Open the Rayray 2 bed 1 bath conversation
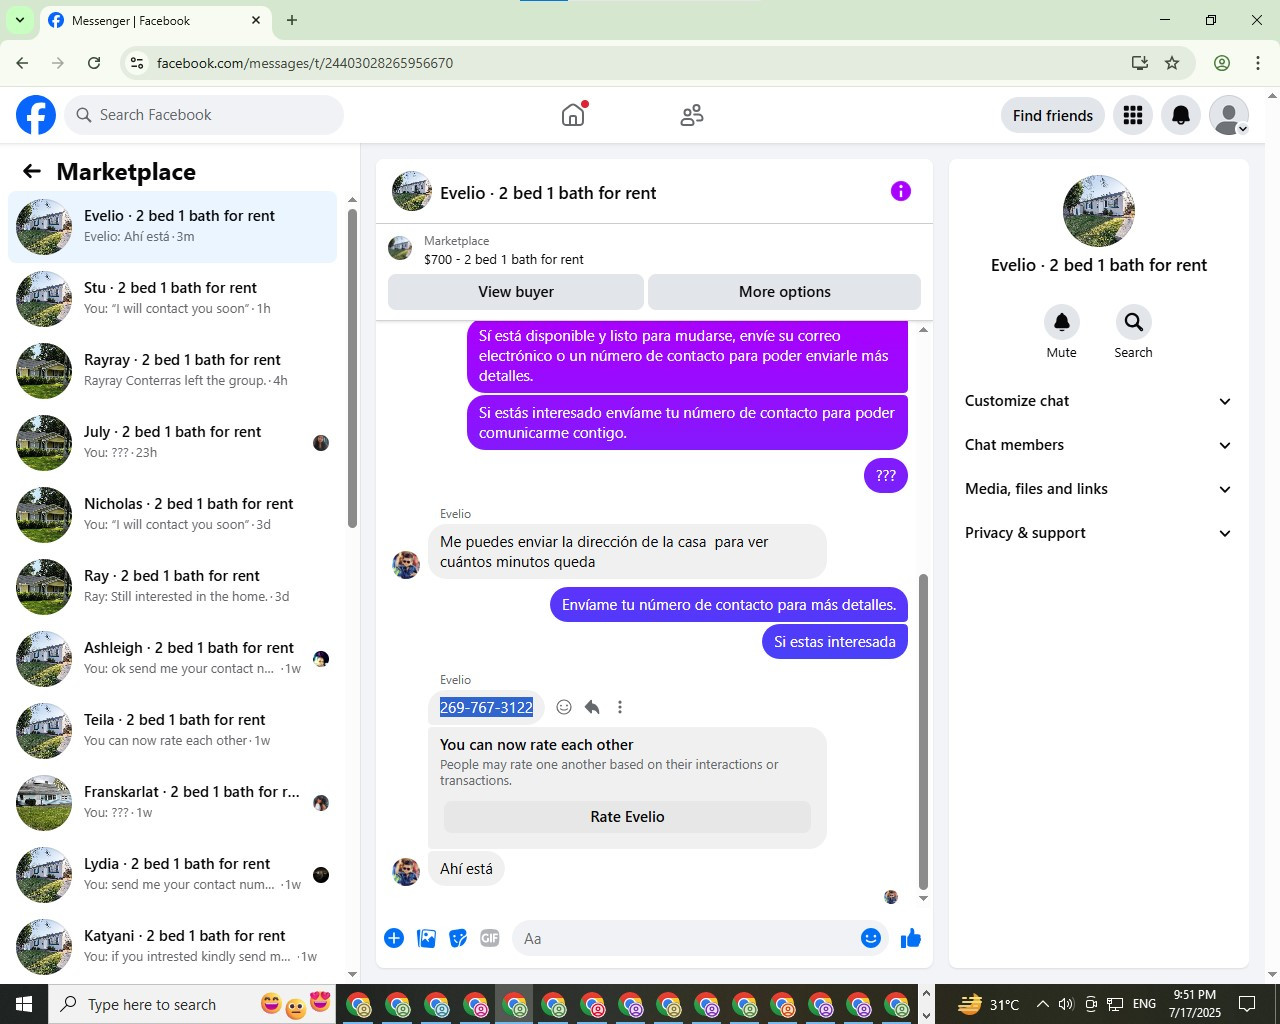1280x1024 pixels. [x=172, y=370]
